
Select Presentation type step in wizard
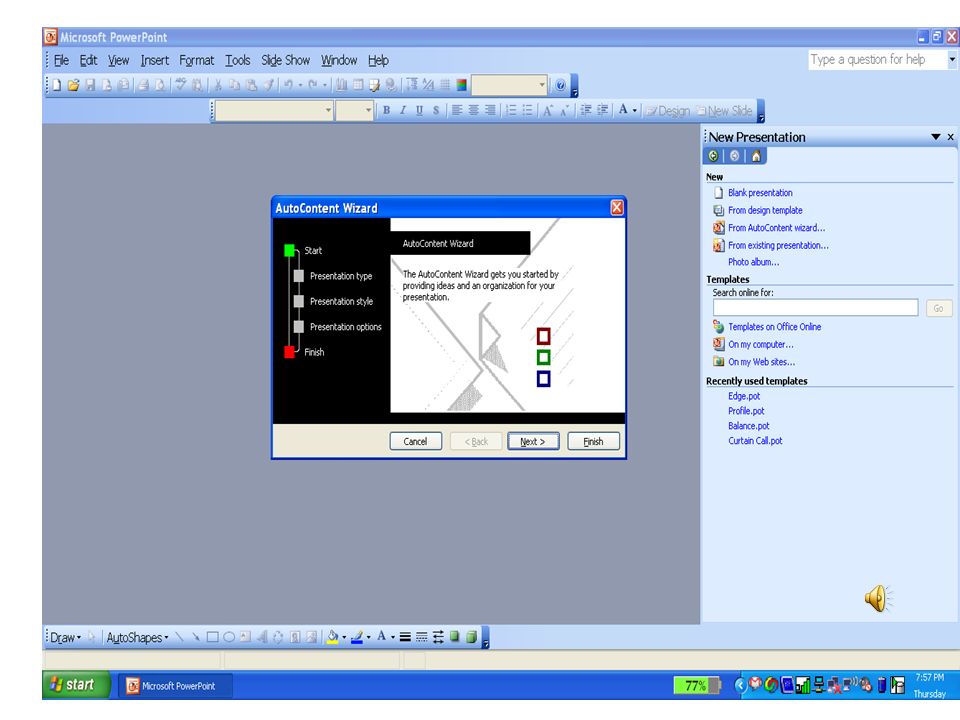(340, 276)
